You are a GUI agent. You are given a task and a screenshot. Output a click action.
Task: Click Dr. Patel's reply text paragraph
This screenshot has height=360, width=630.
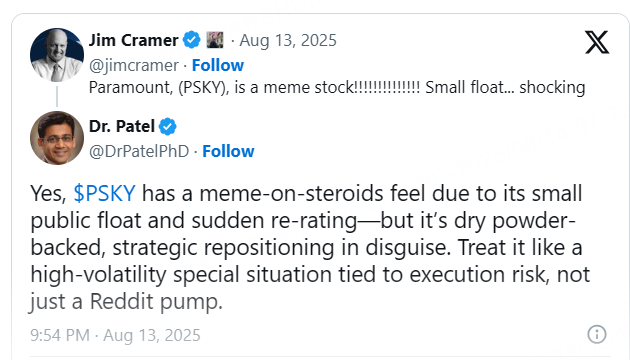coord(310,247)
